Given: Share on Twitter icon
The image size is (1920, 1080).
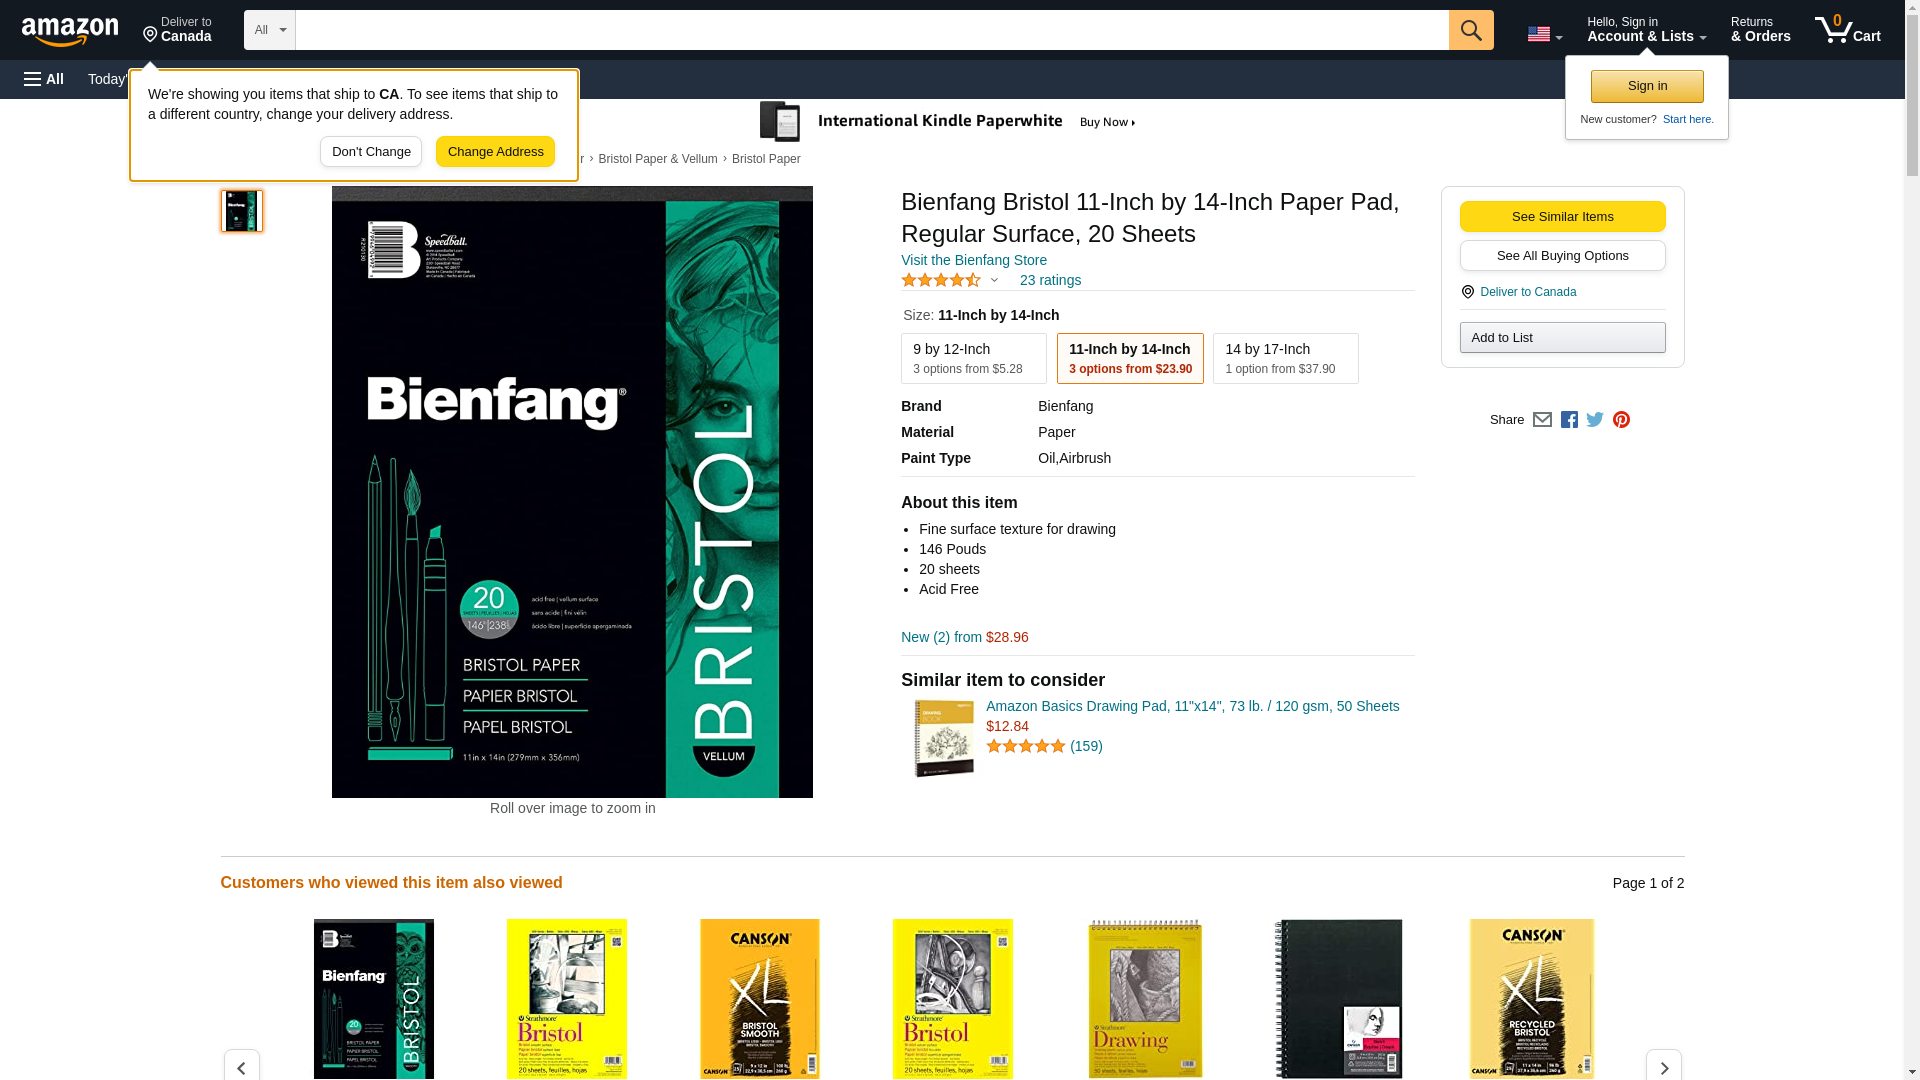Looking at the screenshot, I should (x=1595, y=420).
